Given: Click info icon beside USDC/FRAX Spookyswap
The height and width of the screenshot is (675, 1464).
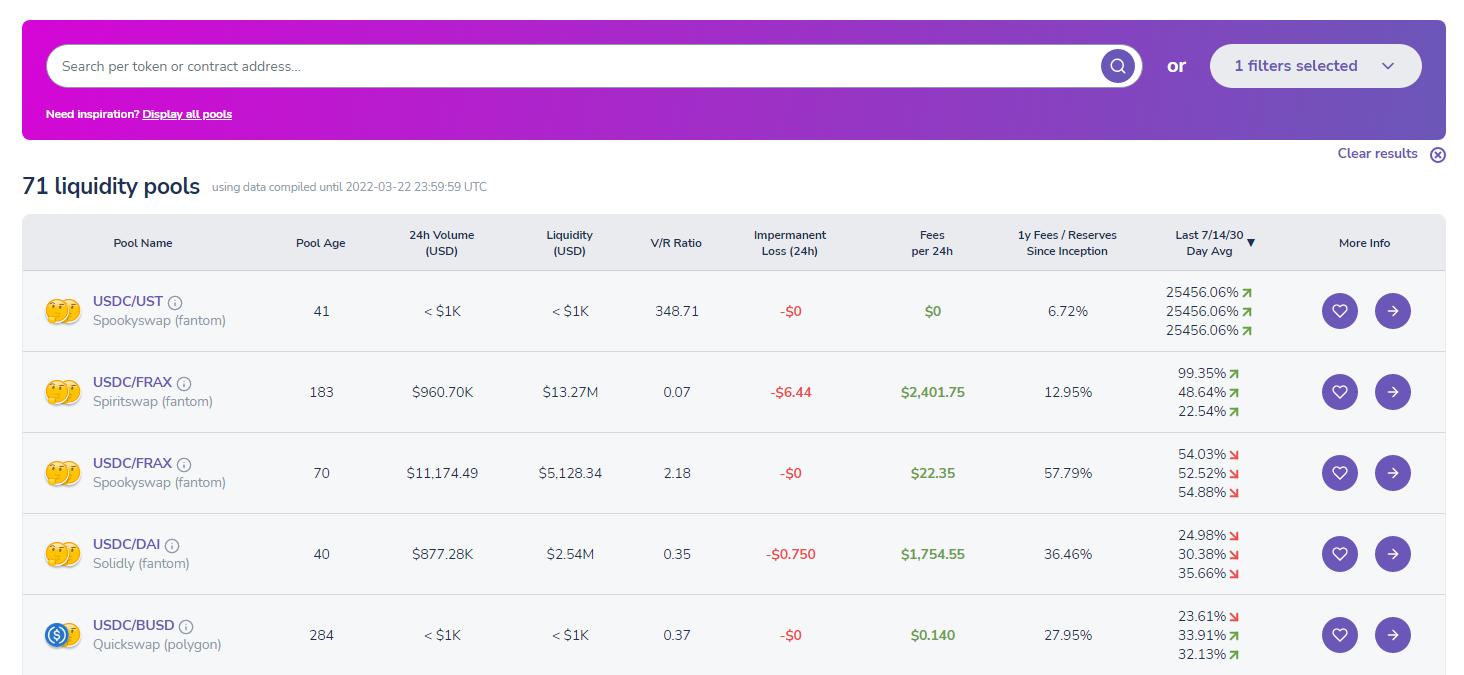Looking at the screenshot, I should tap(184, 464).
